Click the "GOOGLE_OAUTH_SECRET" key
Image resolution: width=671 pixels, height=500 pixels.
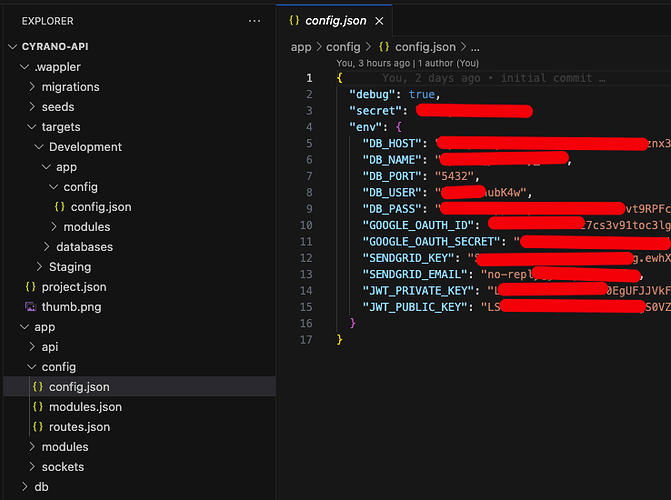[x=431, y=242]
